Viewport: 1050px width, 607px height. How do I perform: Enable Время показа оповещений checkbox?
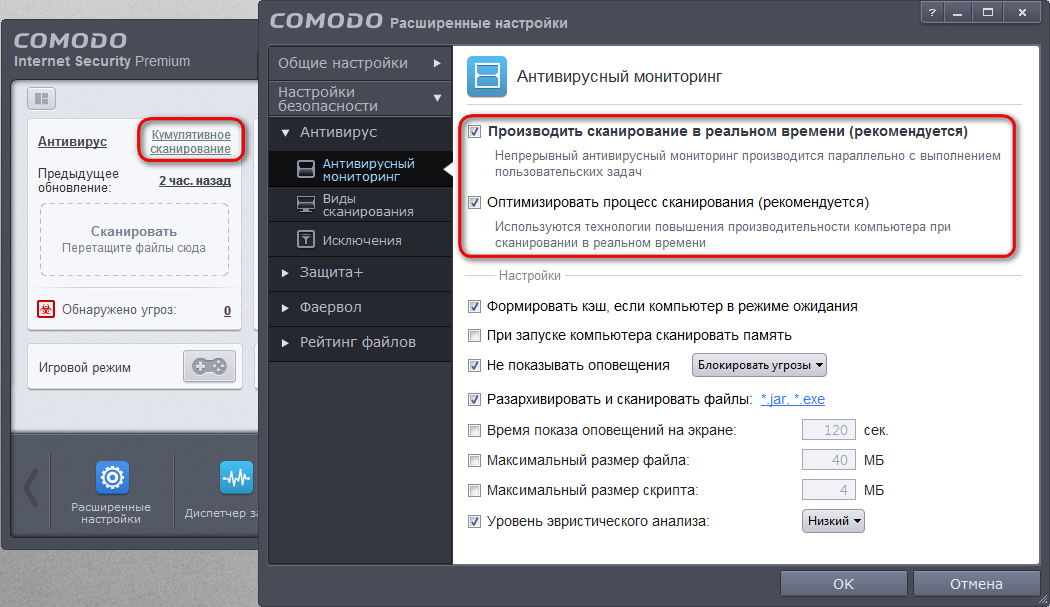point(474,430)
